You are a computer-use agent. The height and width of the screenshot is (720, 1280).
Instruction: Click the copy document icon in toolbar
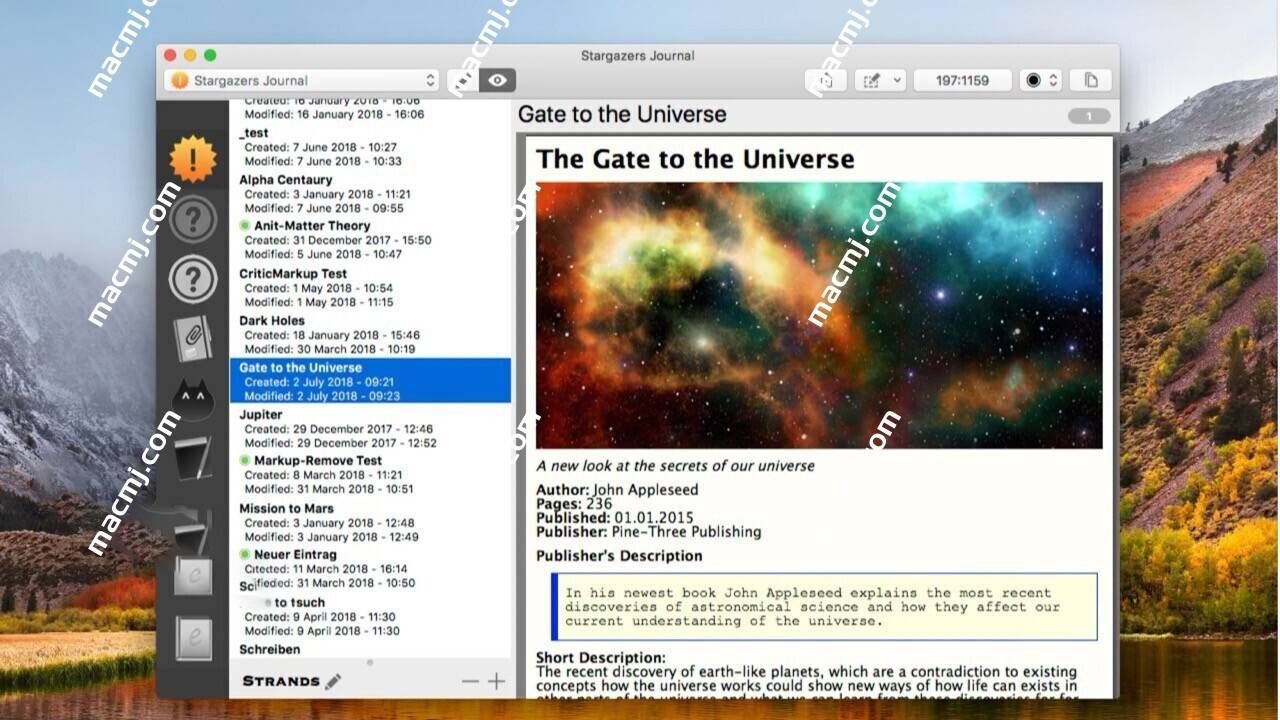(1091, 80)
